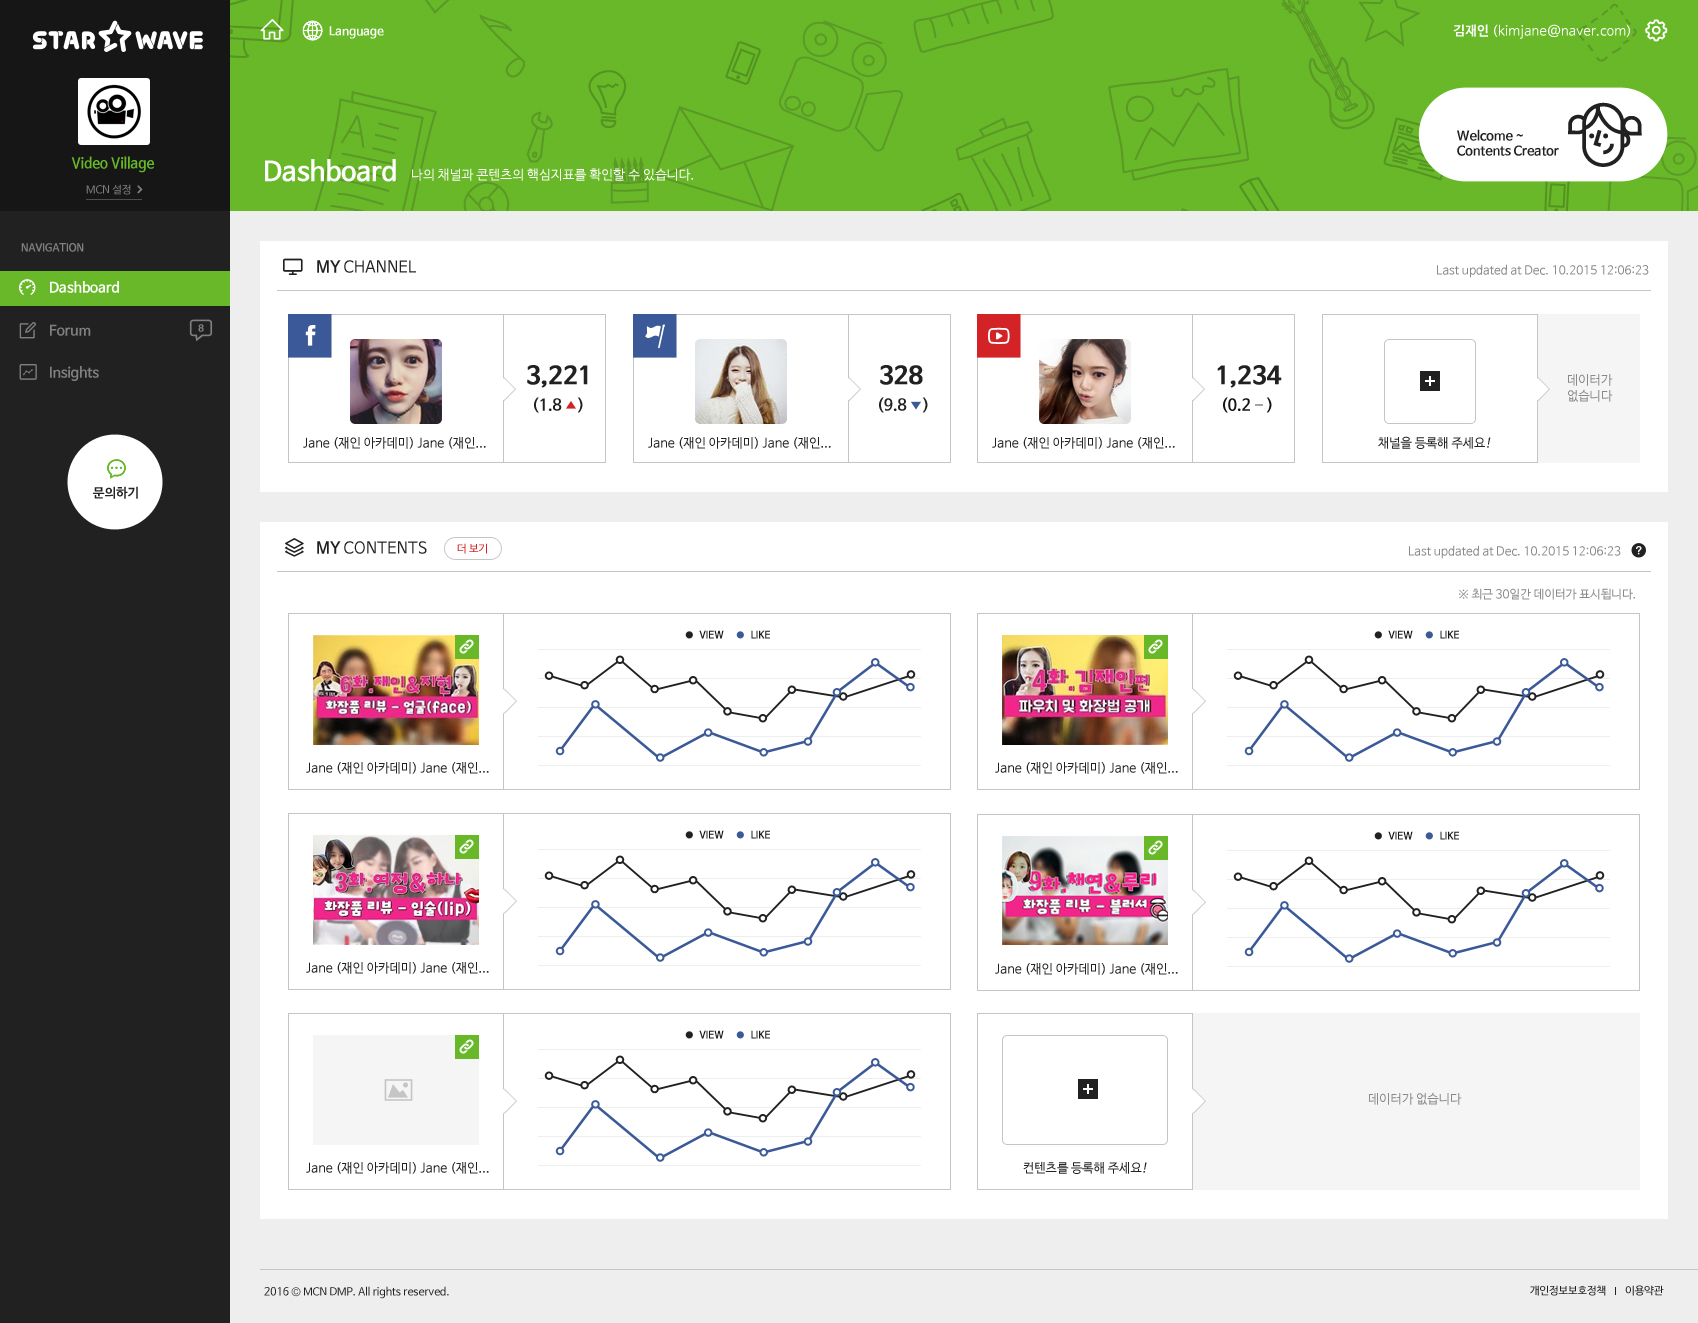Click the Facebook channel icon
This screenshot has height=1323, width=1698.
(310, 336)
